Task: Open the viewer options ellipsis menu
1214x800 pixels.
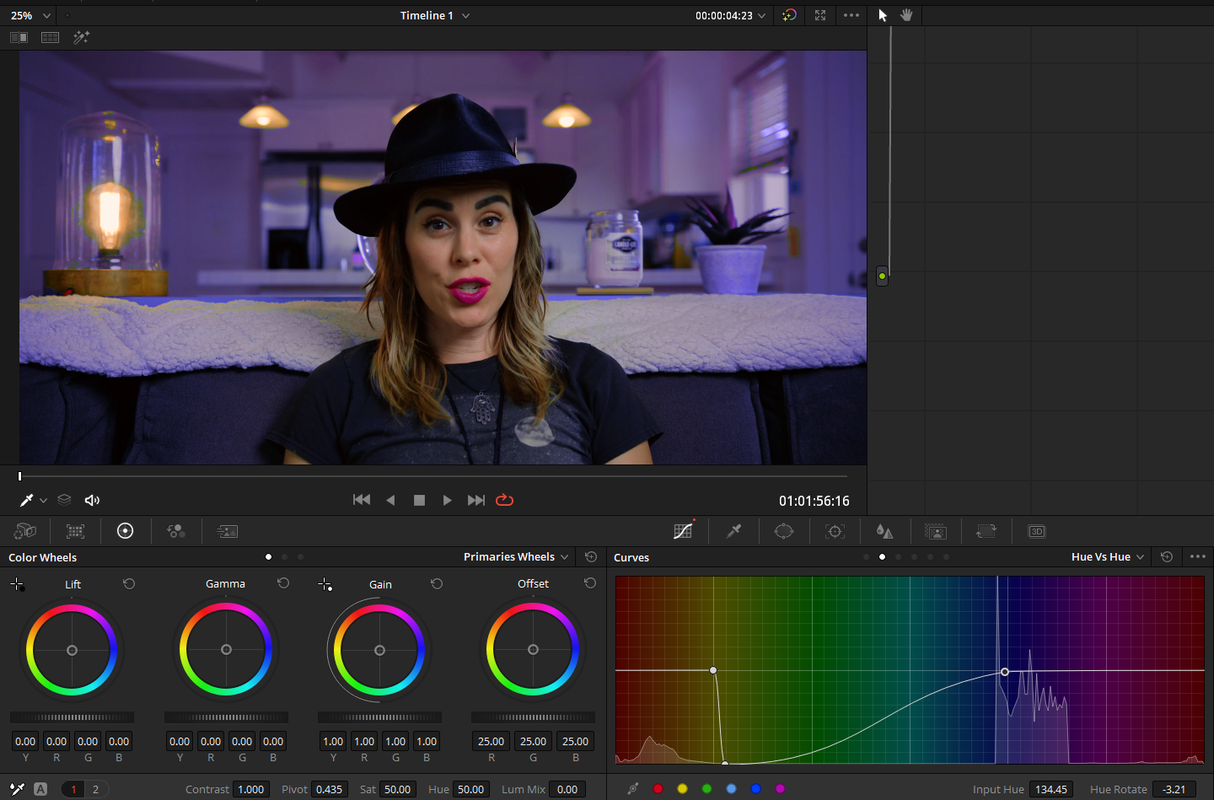Action: pos(851,15)
